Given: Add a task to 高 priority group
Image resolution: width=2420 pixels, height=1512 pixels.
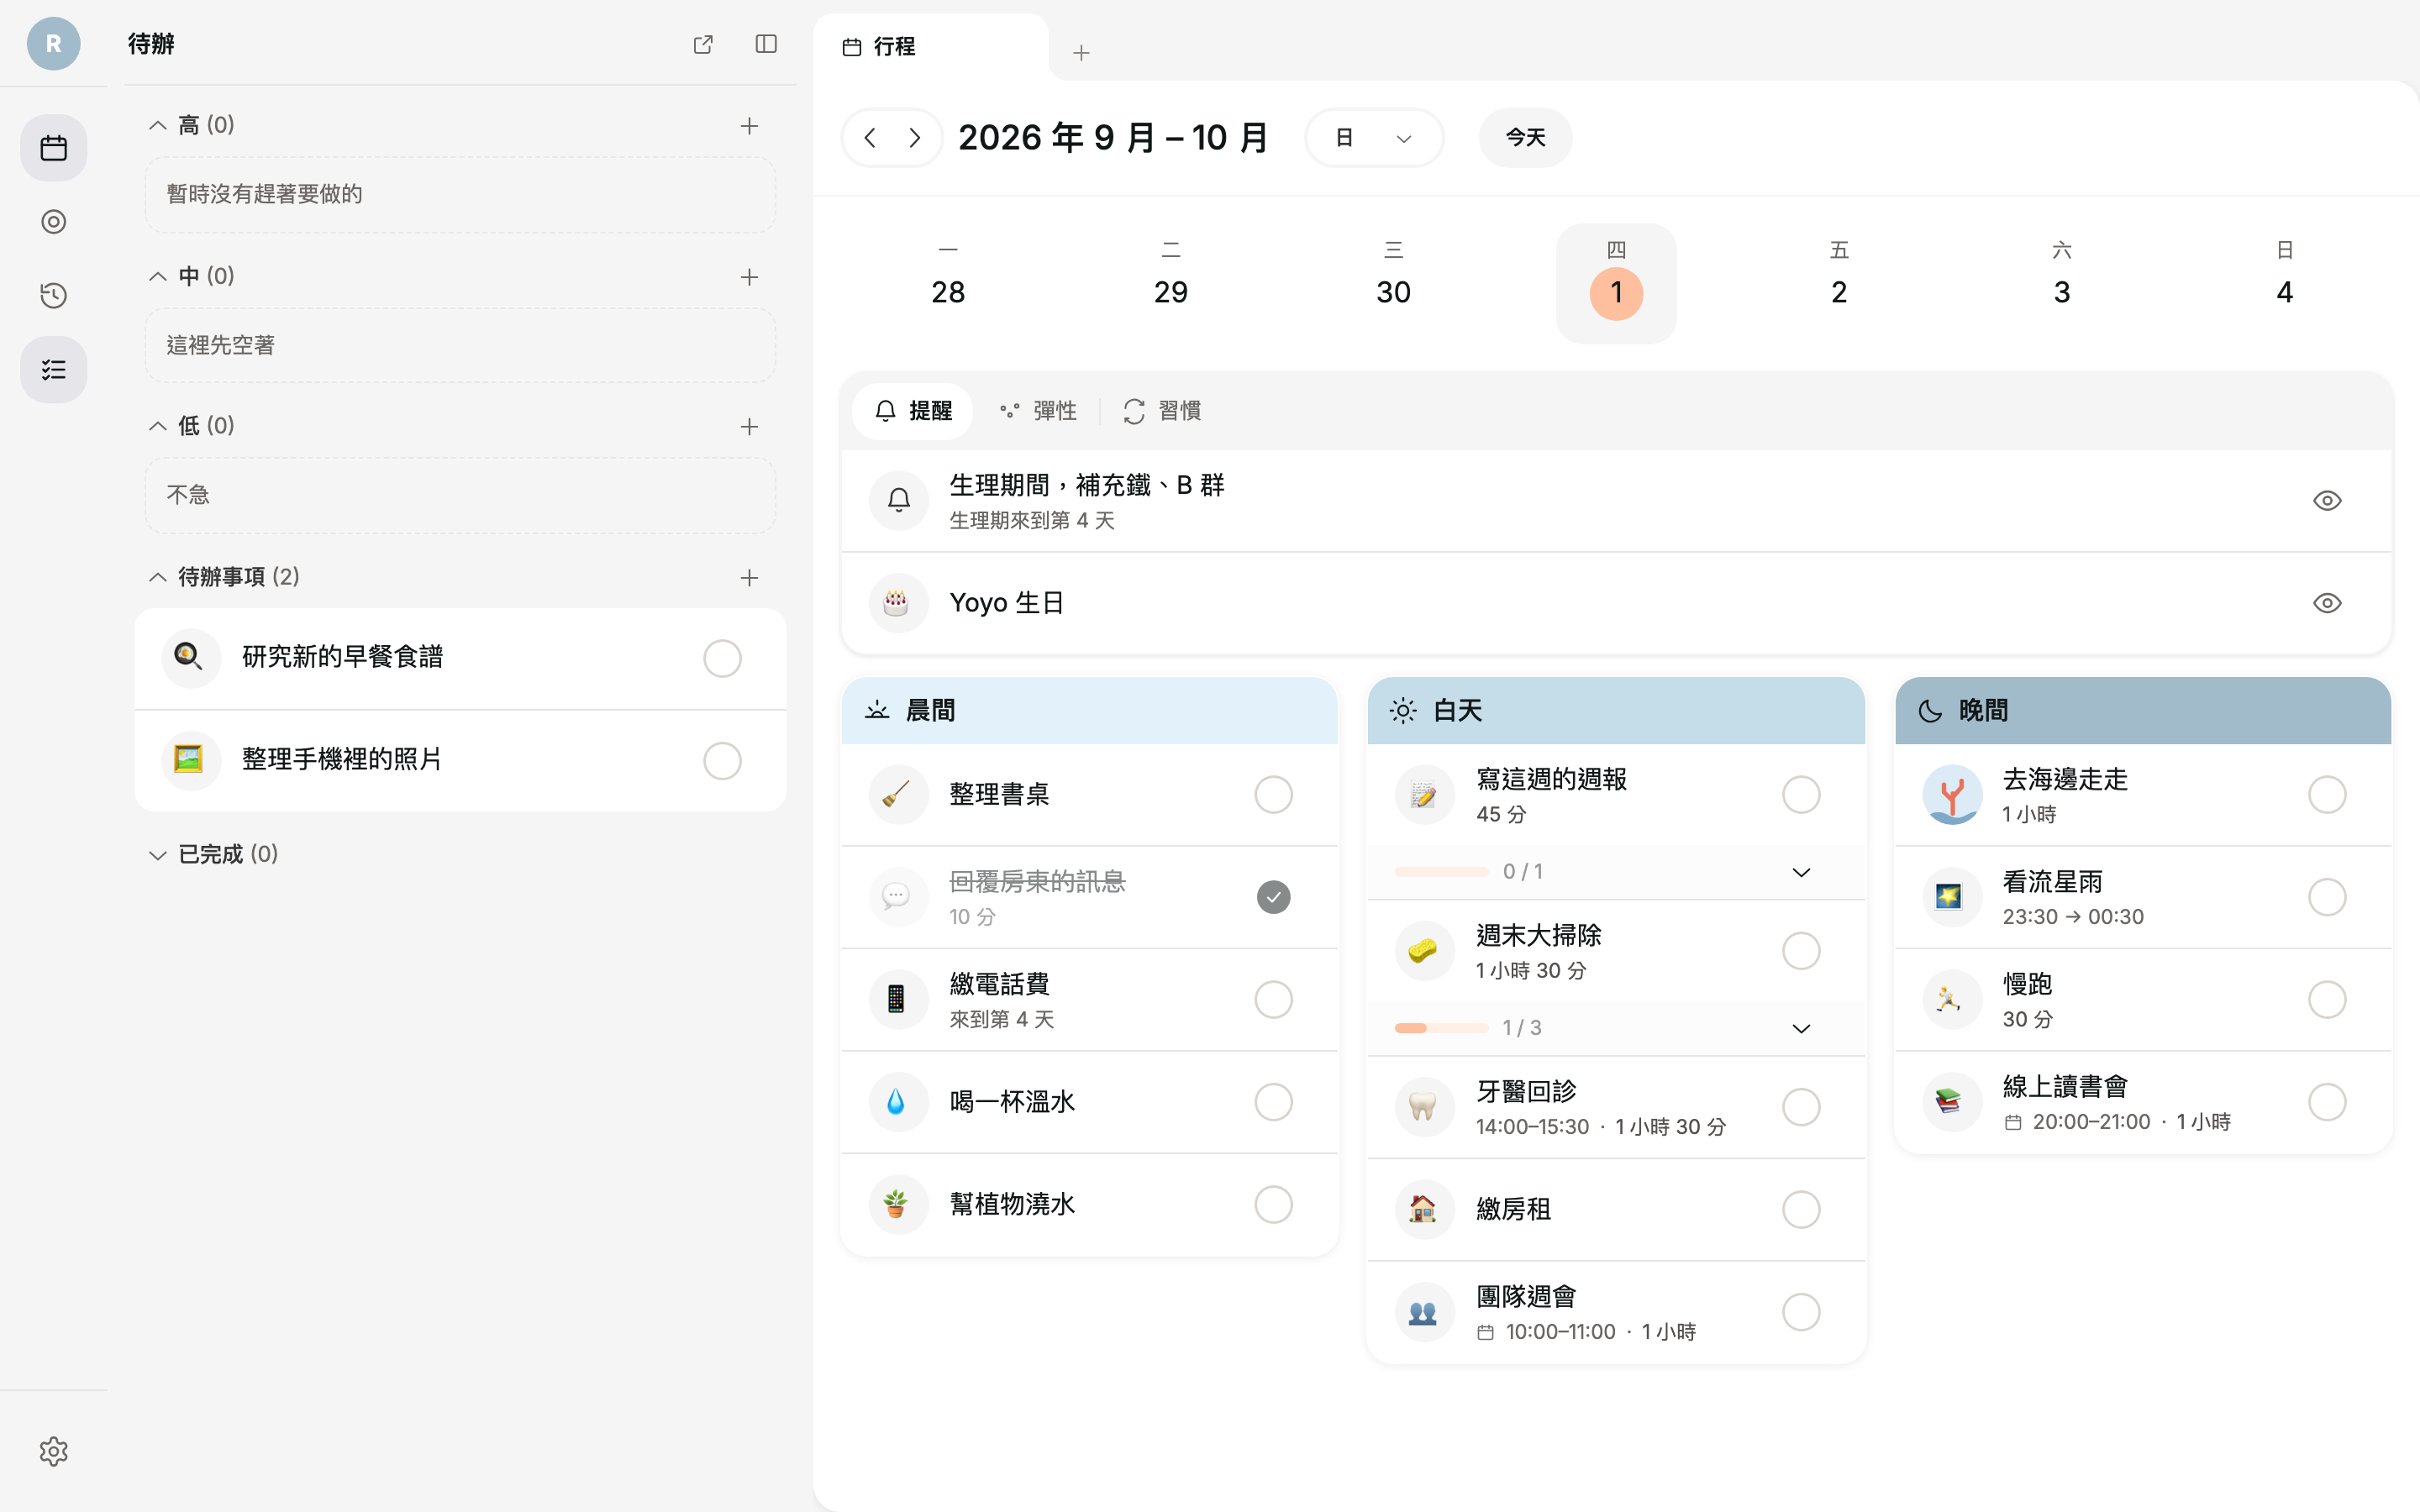Looking at the screenshot, I should pyautogui.click(x=749, y=126).
